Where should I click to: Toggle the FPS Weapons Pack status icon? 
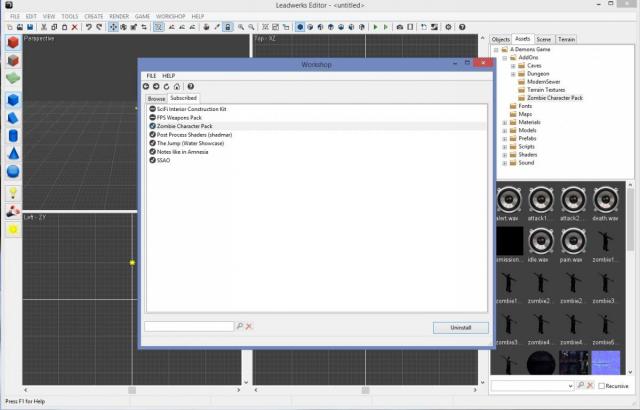152,118
